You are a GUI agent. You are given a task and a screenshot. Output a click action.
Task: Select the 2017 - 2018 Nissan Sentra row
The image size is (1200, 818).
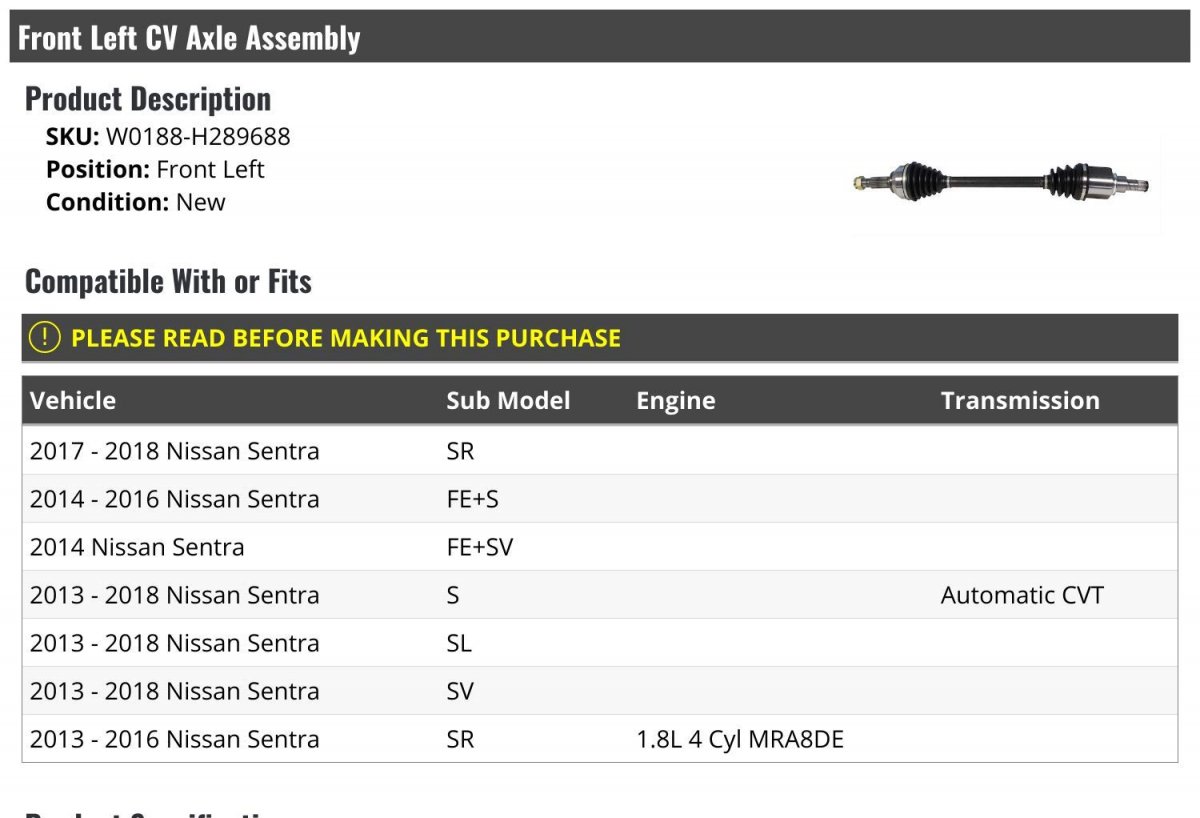(x=175, y=452)
